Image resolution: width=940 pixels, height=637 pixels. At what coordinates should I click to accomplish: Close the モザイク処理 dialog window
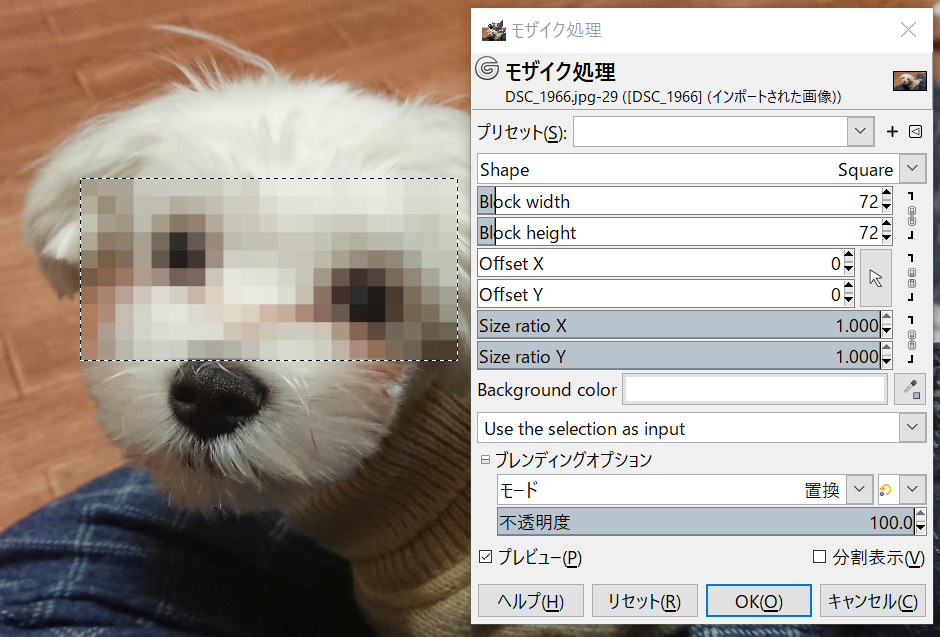click(x=908, y=30)
